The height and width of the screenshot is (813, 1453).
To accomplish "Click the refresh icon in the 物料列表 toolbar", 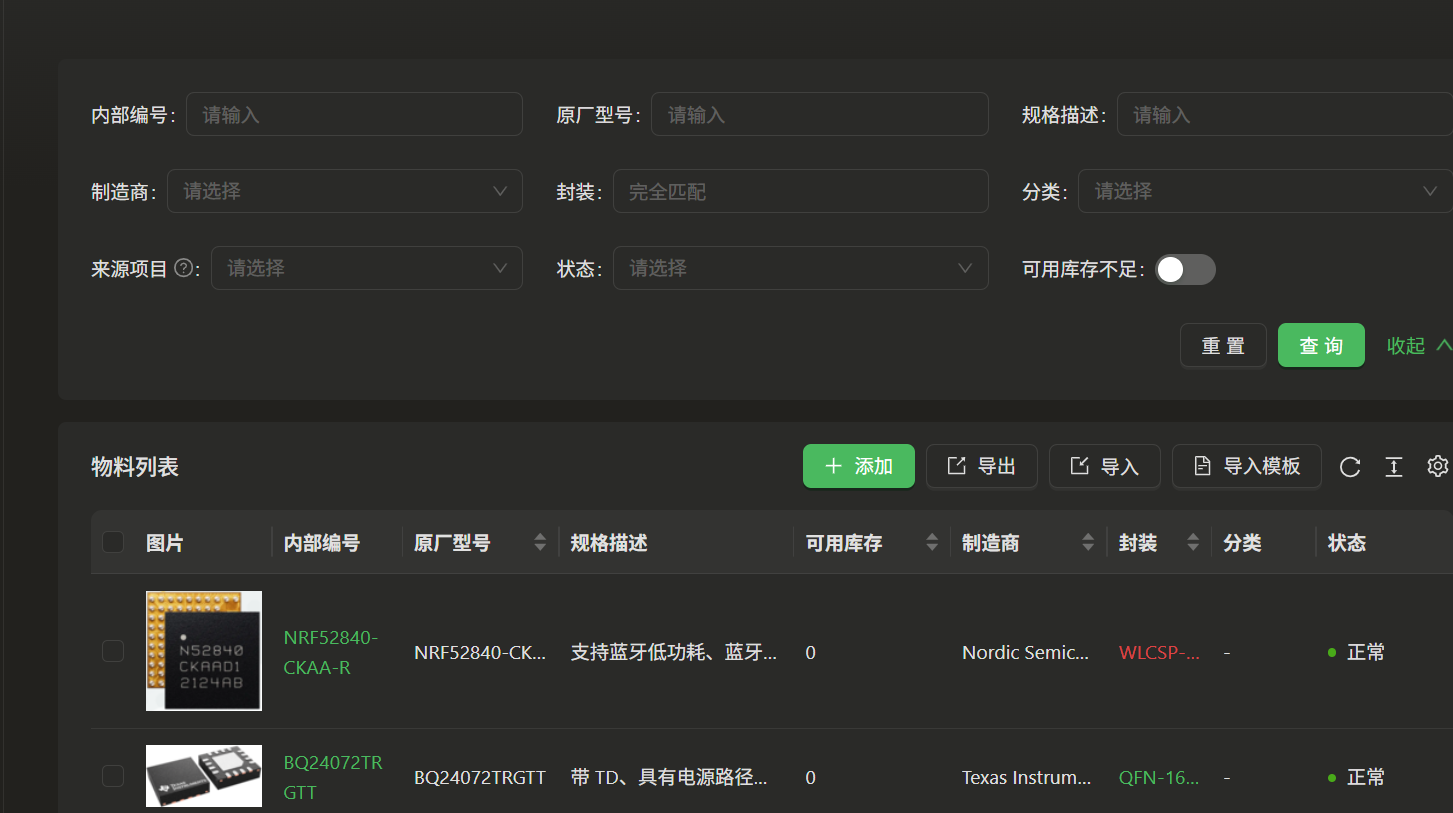I will point(1350,467).
